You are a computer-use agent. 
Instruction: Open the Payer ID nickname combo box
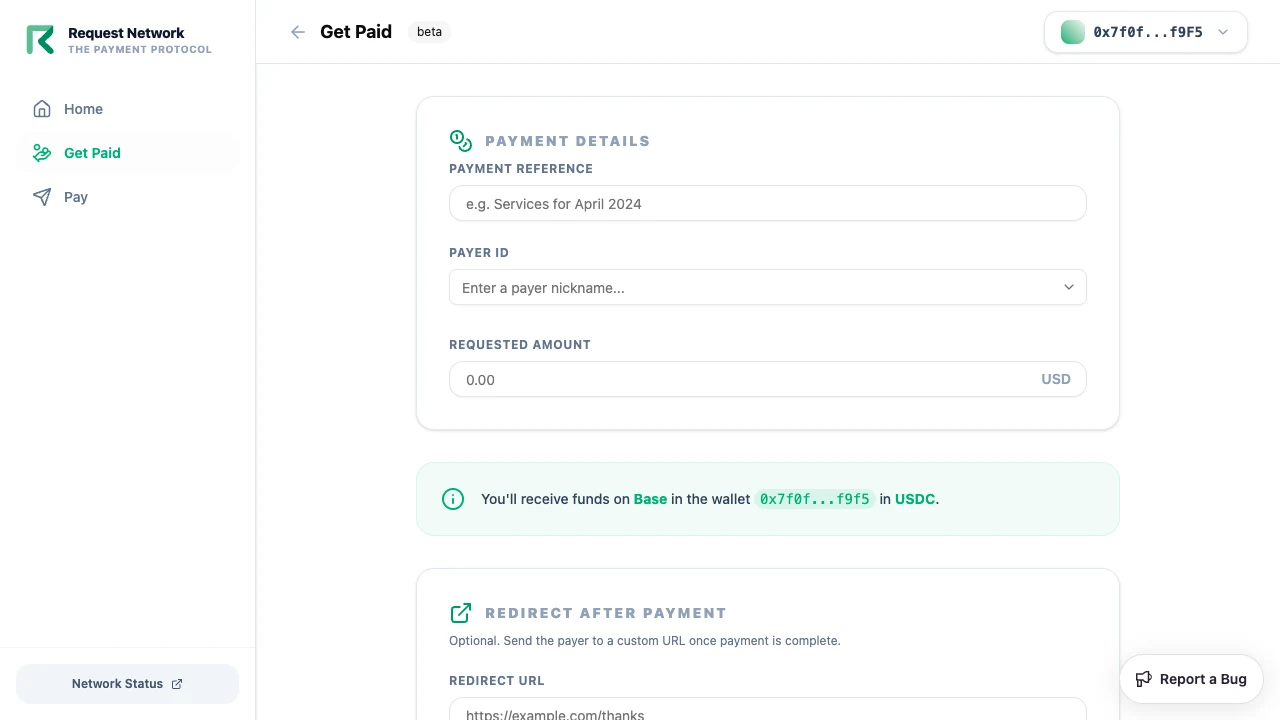coord(768,287)
